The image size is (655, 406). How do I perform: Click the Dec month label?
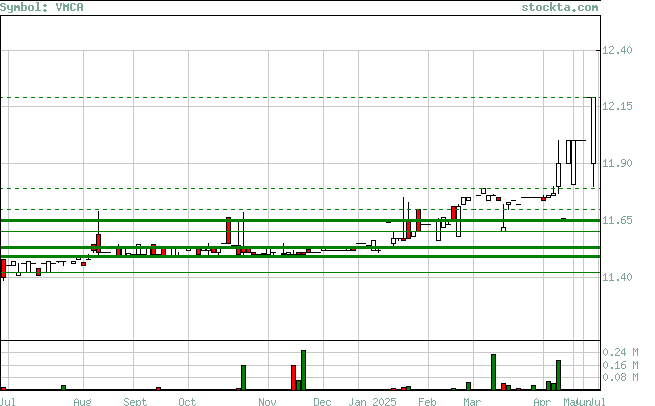pyautogui.click(x=322, y=402)
